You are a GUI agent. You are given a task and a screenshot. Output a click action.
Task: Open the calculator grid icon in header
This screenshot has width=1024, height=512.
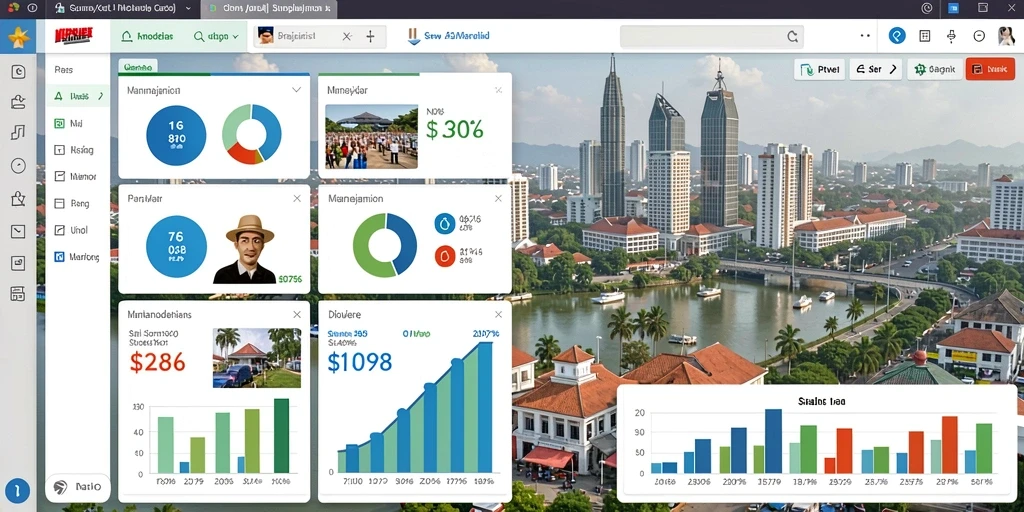[925, 36]
